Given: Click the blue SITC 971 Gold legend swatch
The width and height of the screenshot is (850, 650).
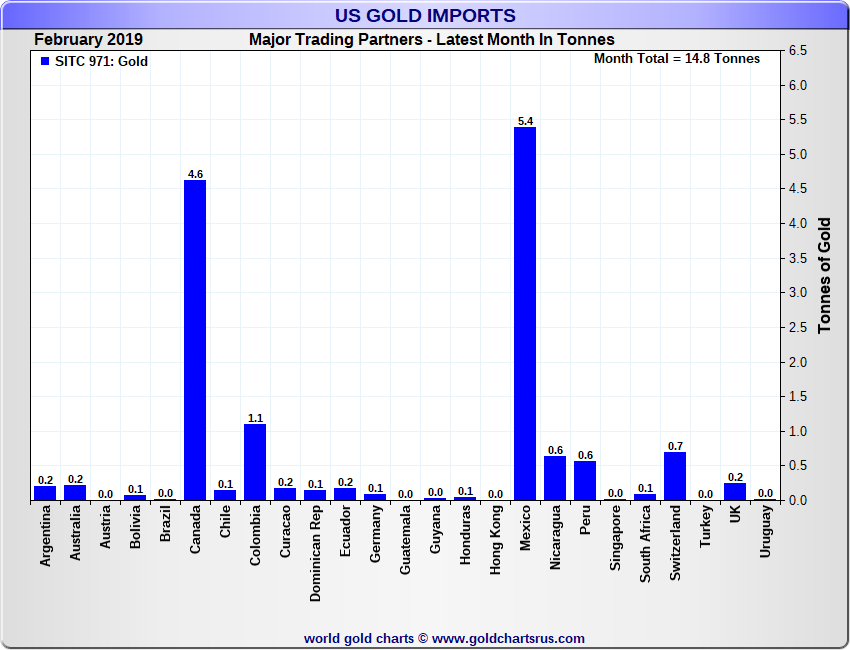Looking at the screenshot, I should point(44,61).
